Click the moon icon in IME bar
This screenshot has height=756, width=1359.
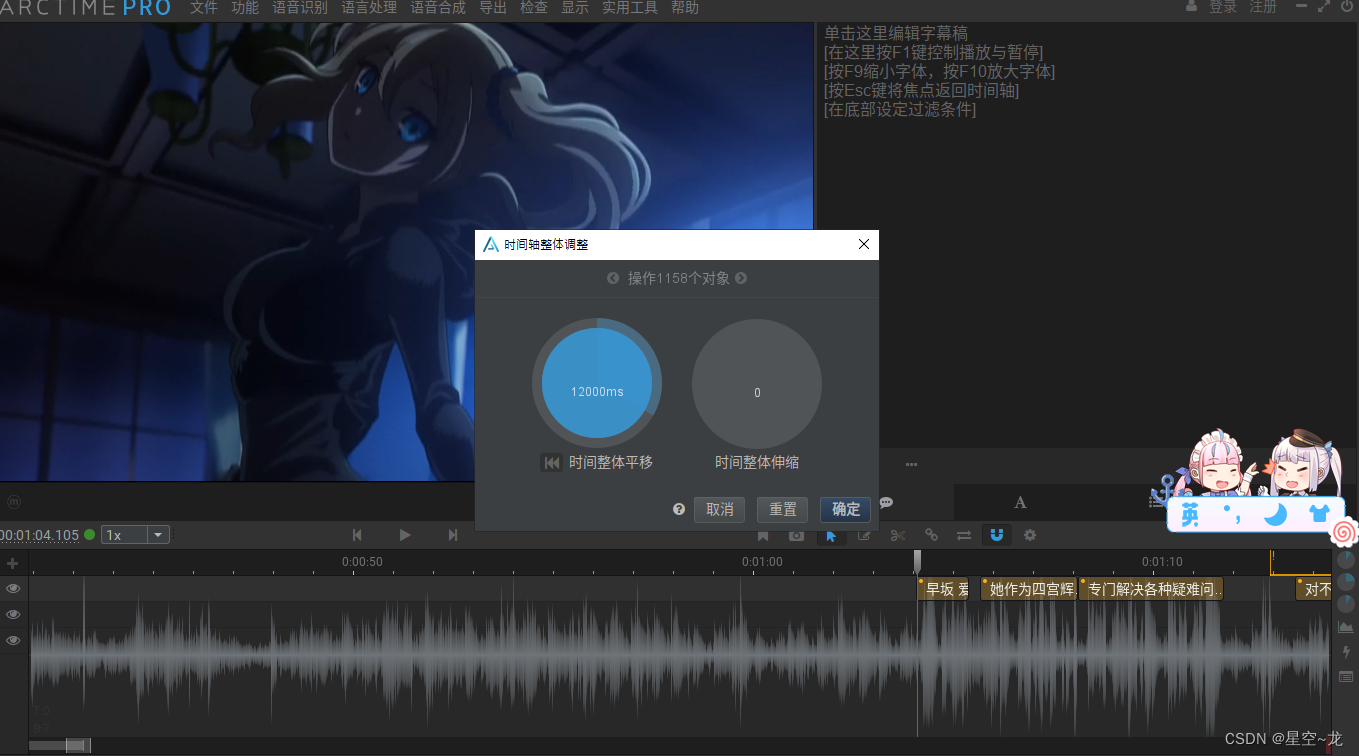[1274, 515]
